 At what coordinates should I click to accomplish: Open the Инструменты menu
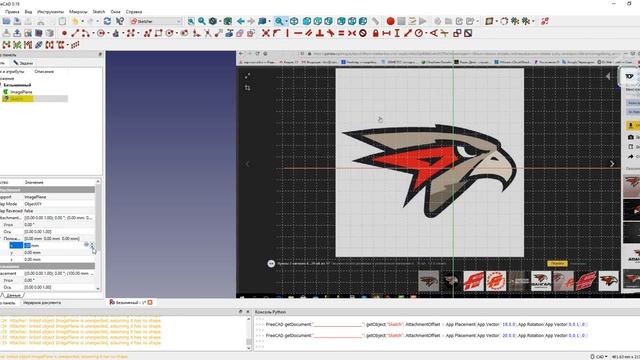(x=51, y=12)
